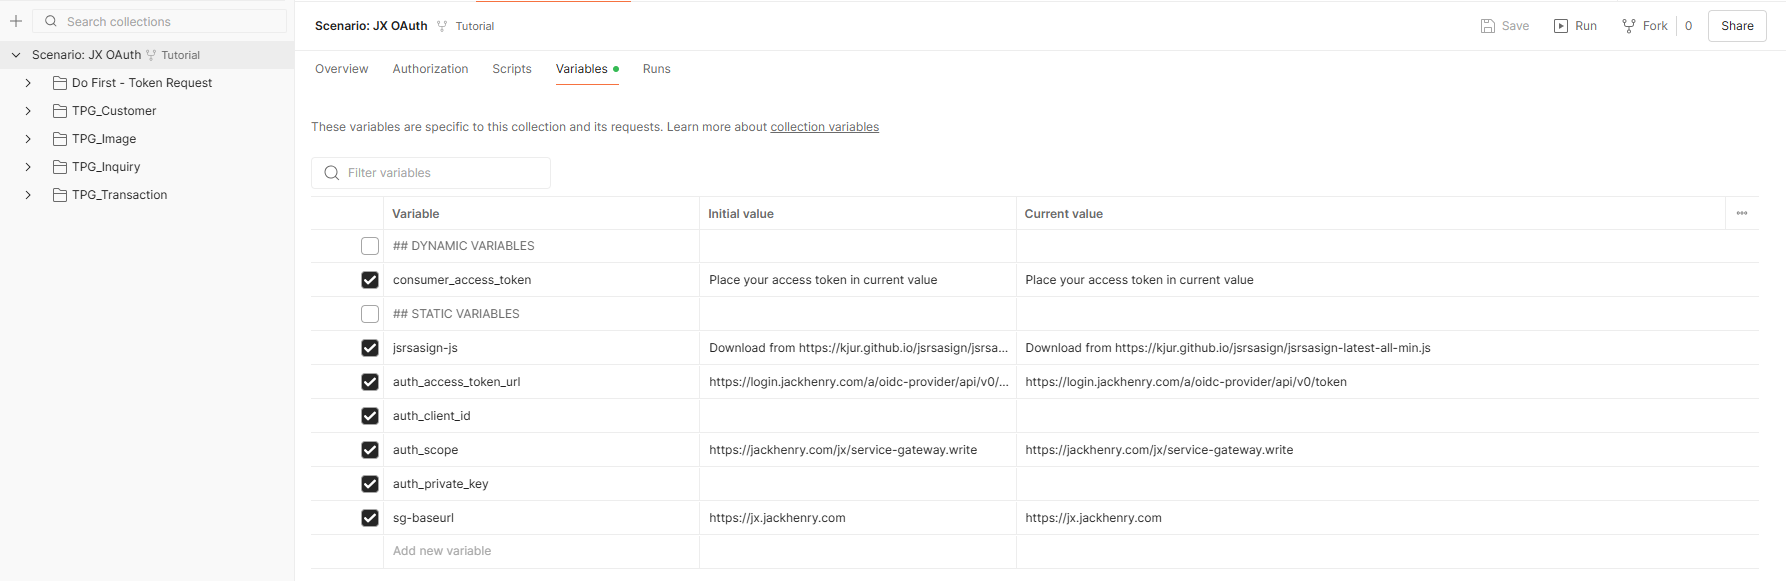Open the three-dot column options menu
1786x581 pixels.
1741,213
